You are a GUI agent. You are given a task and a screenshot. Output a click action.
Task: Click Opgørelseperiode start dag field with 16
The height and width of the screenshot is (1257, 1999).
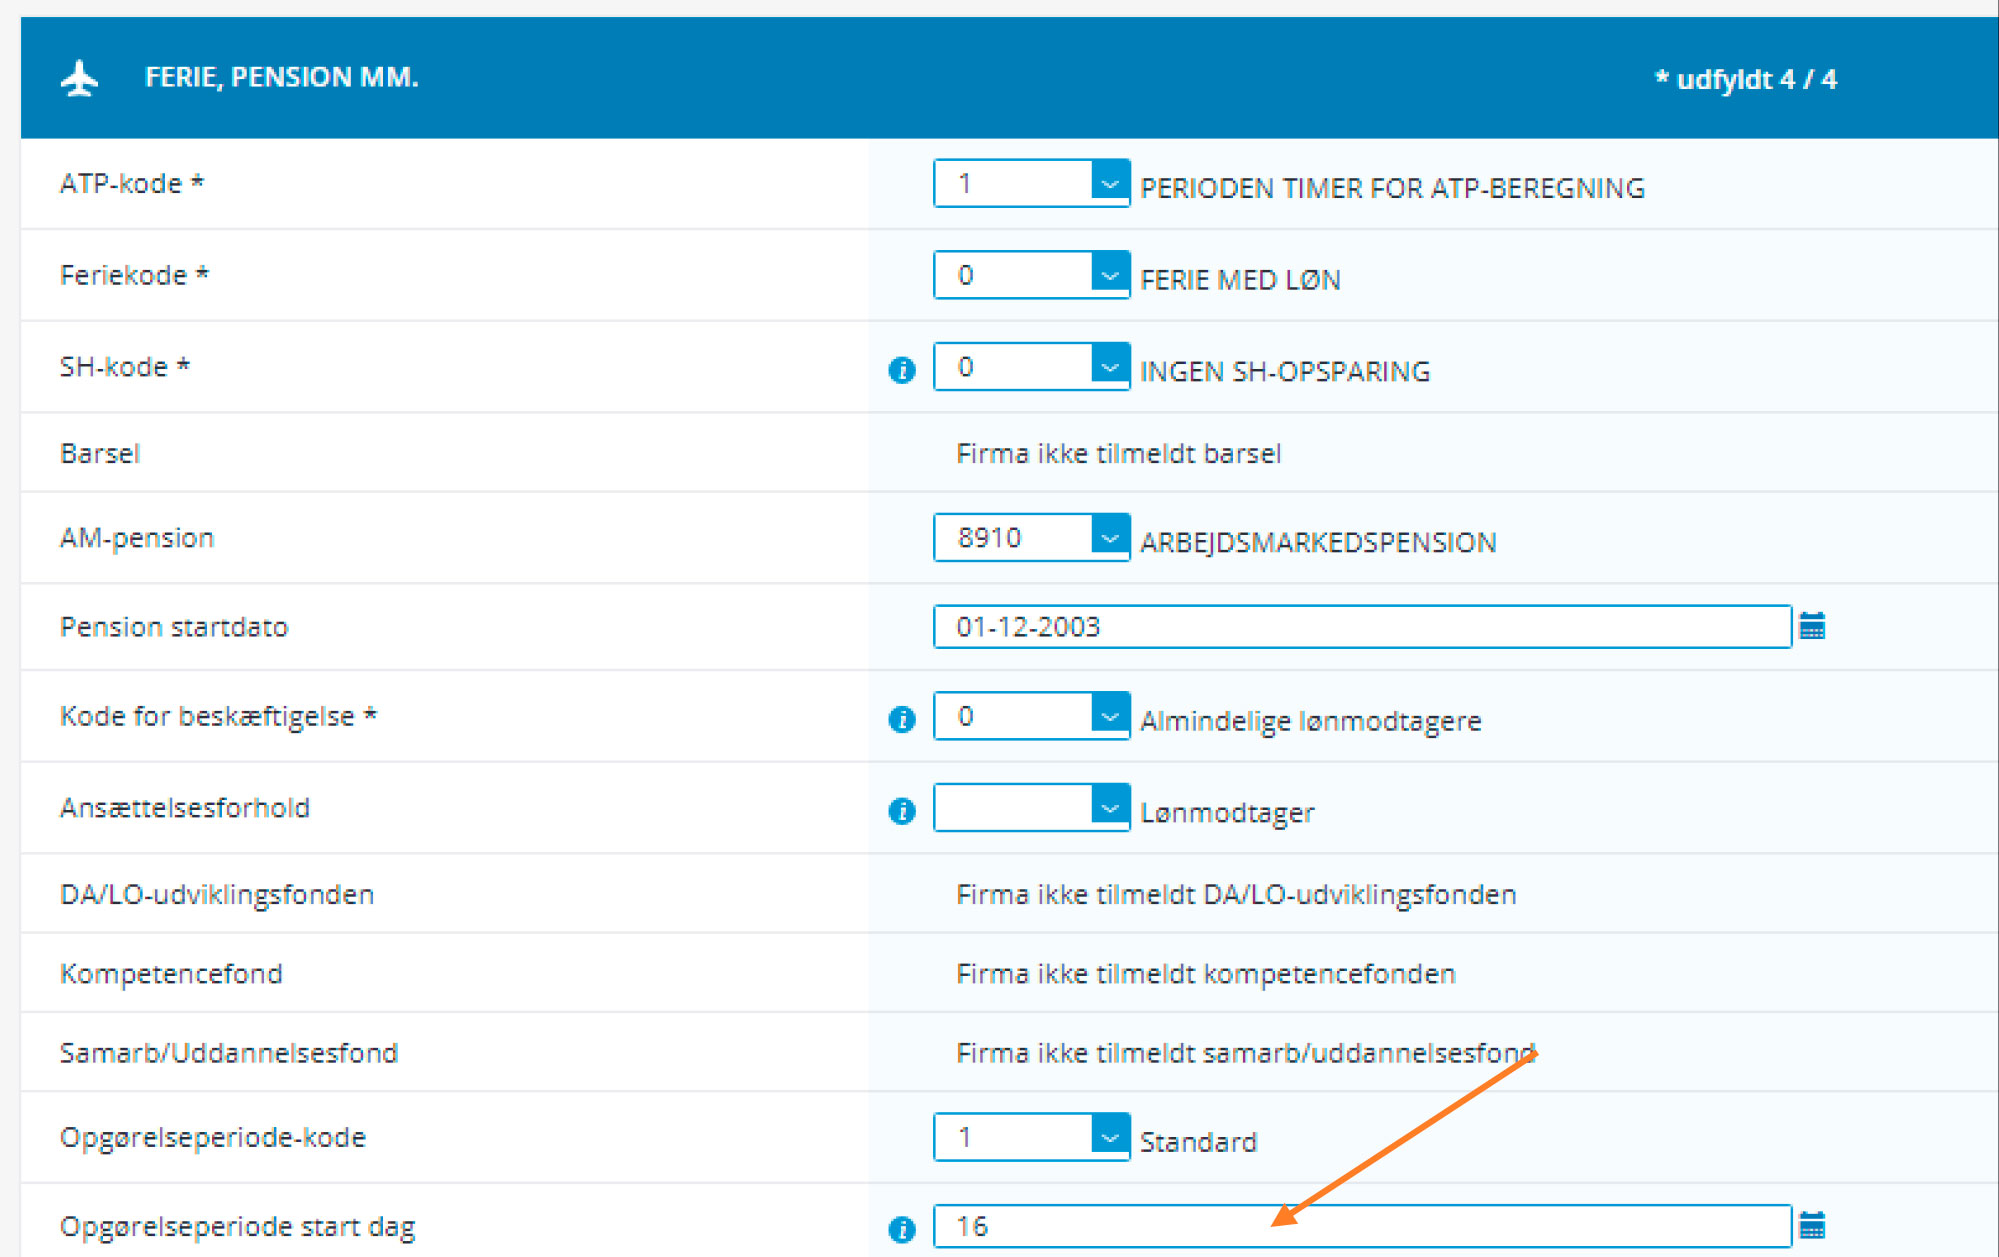point(1360,1226)
